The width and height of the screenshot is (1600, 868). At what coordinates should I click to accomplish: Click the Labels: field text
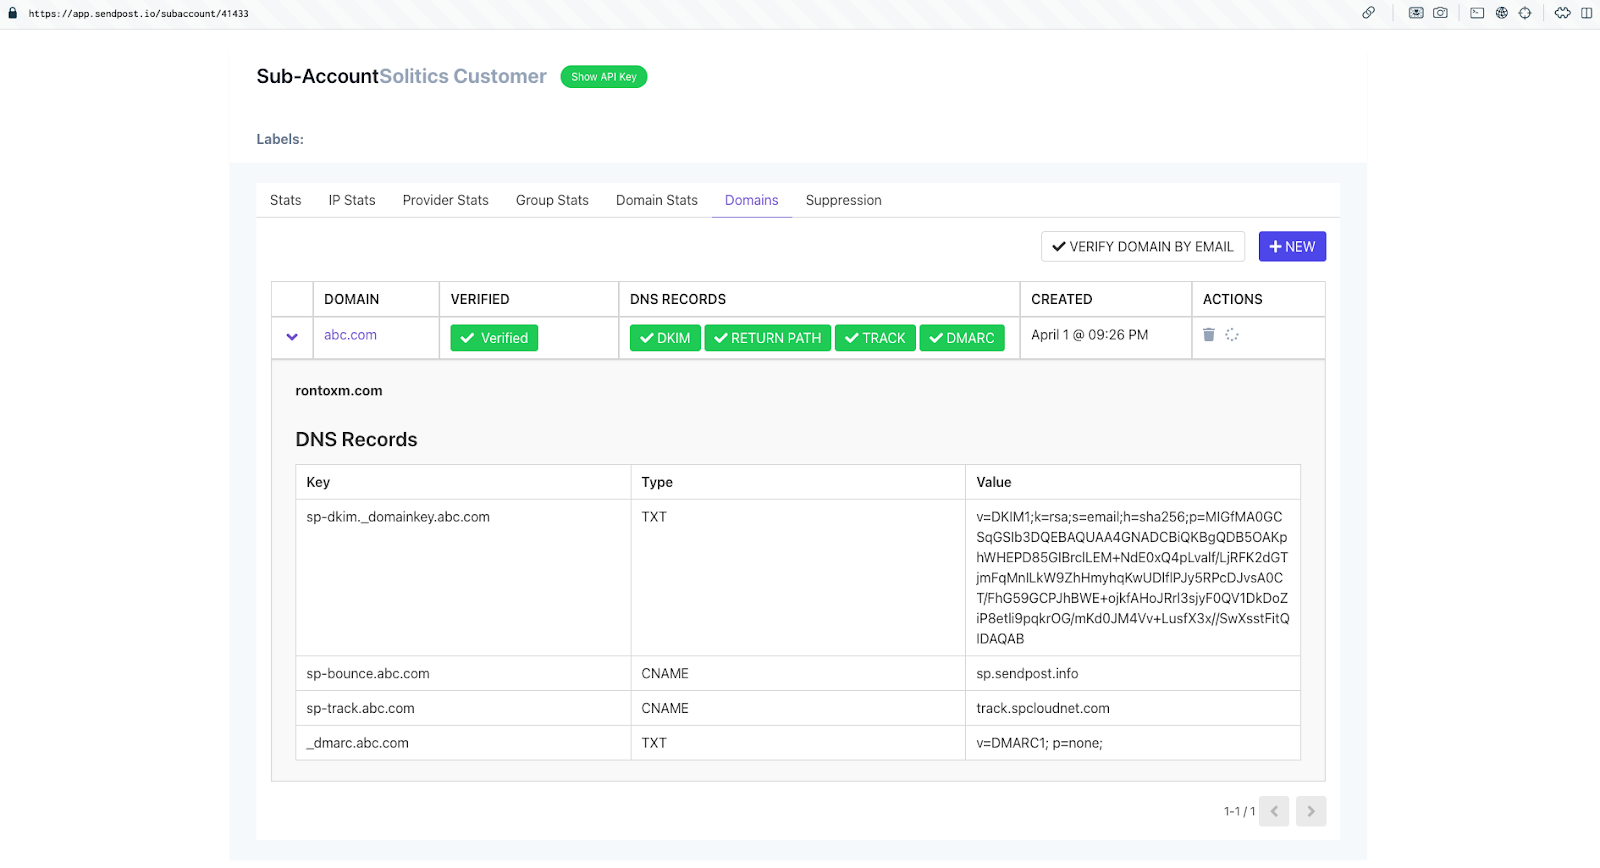[x=280, y=139]
